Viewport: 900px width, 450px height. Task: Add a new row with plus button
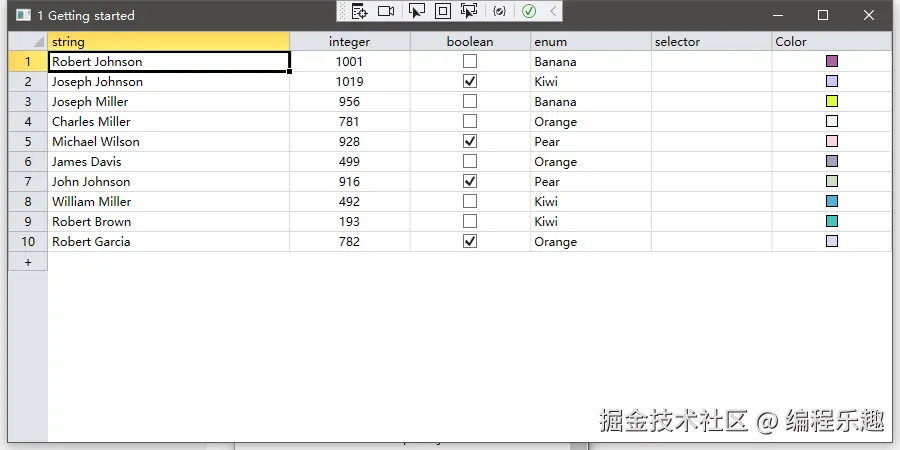click(x=28, y=262)
